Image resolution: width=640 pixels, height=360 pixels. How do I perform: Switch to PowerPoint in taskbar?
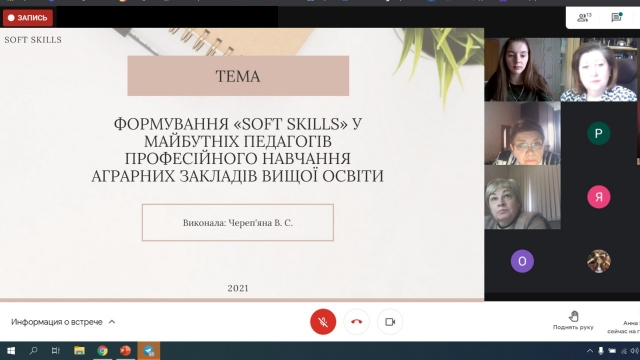(x=125, y=351)
